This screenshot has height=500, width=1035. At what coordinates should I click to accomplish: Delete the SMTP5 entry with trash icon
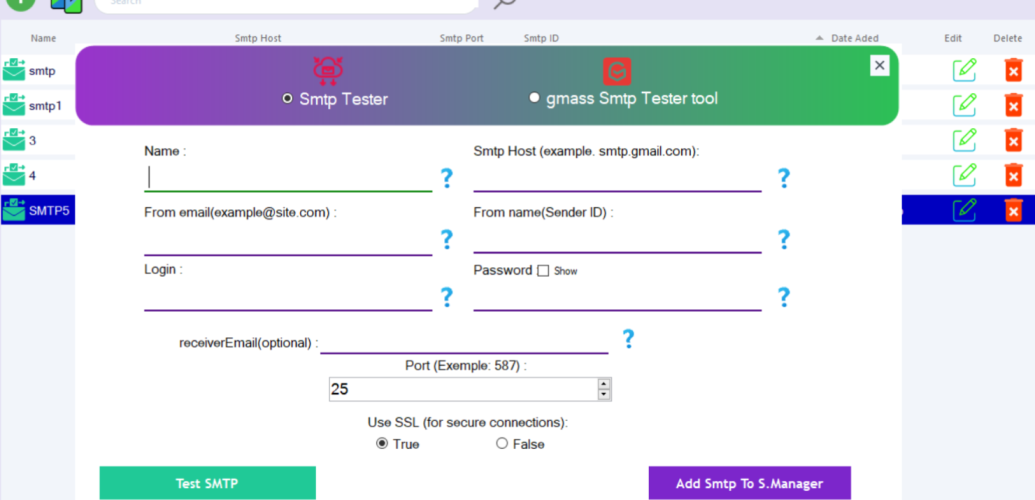coord(1013,210)
